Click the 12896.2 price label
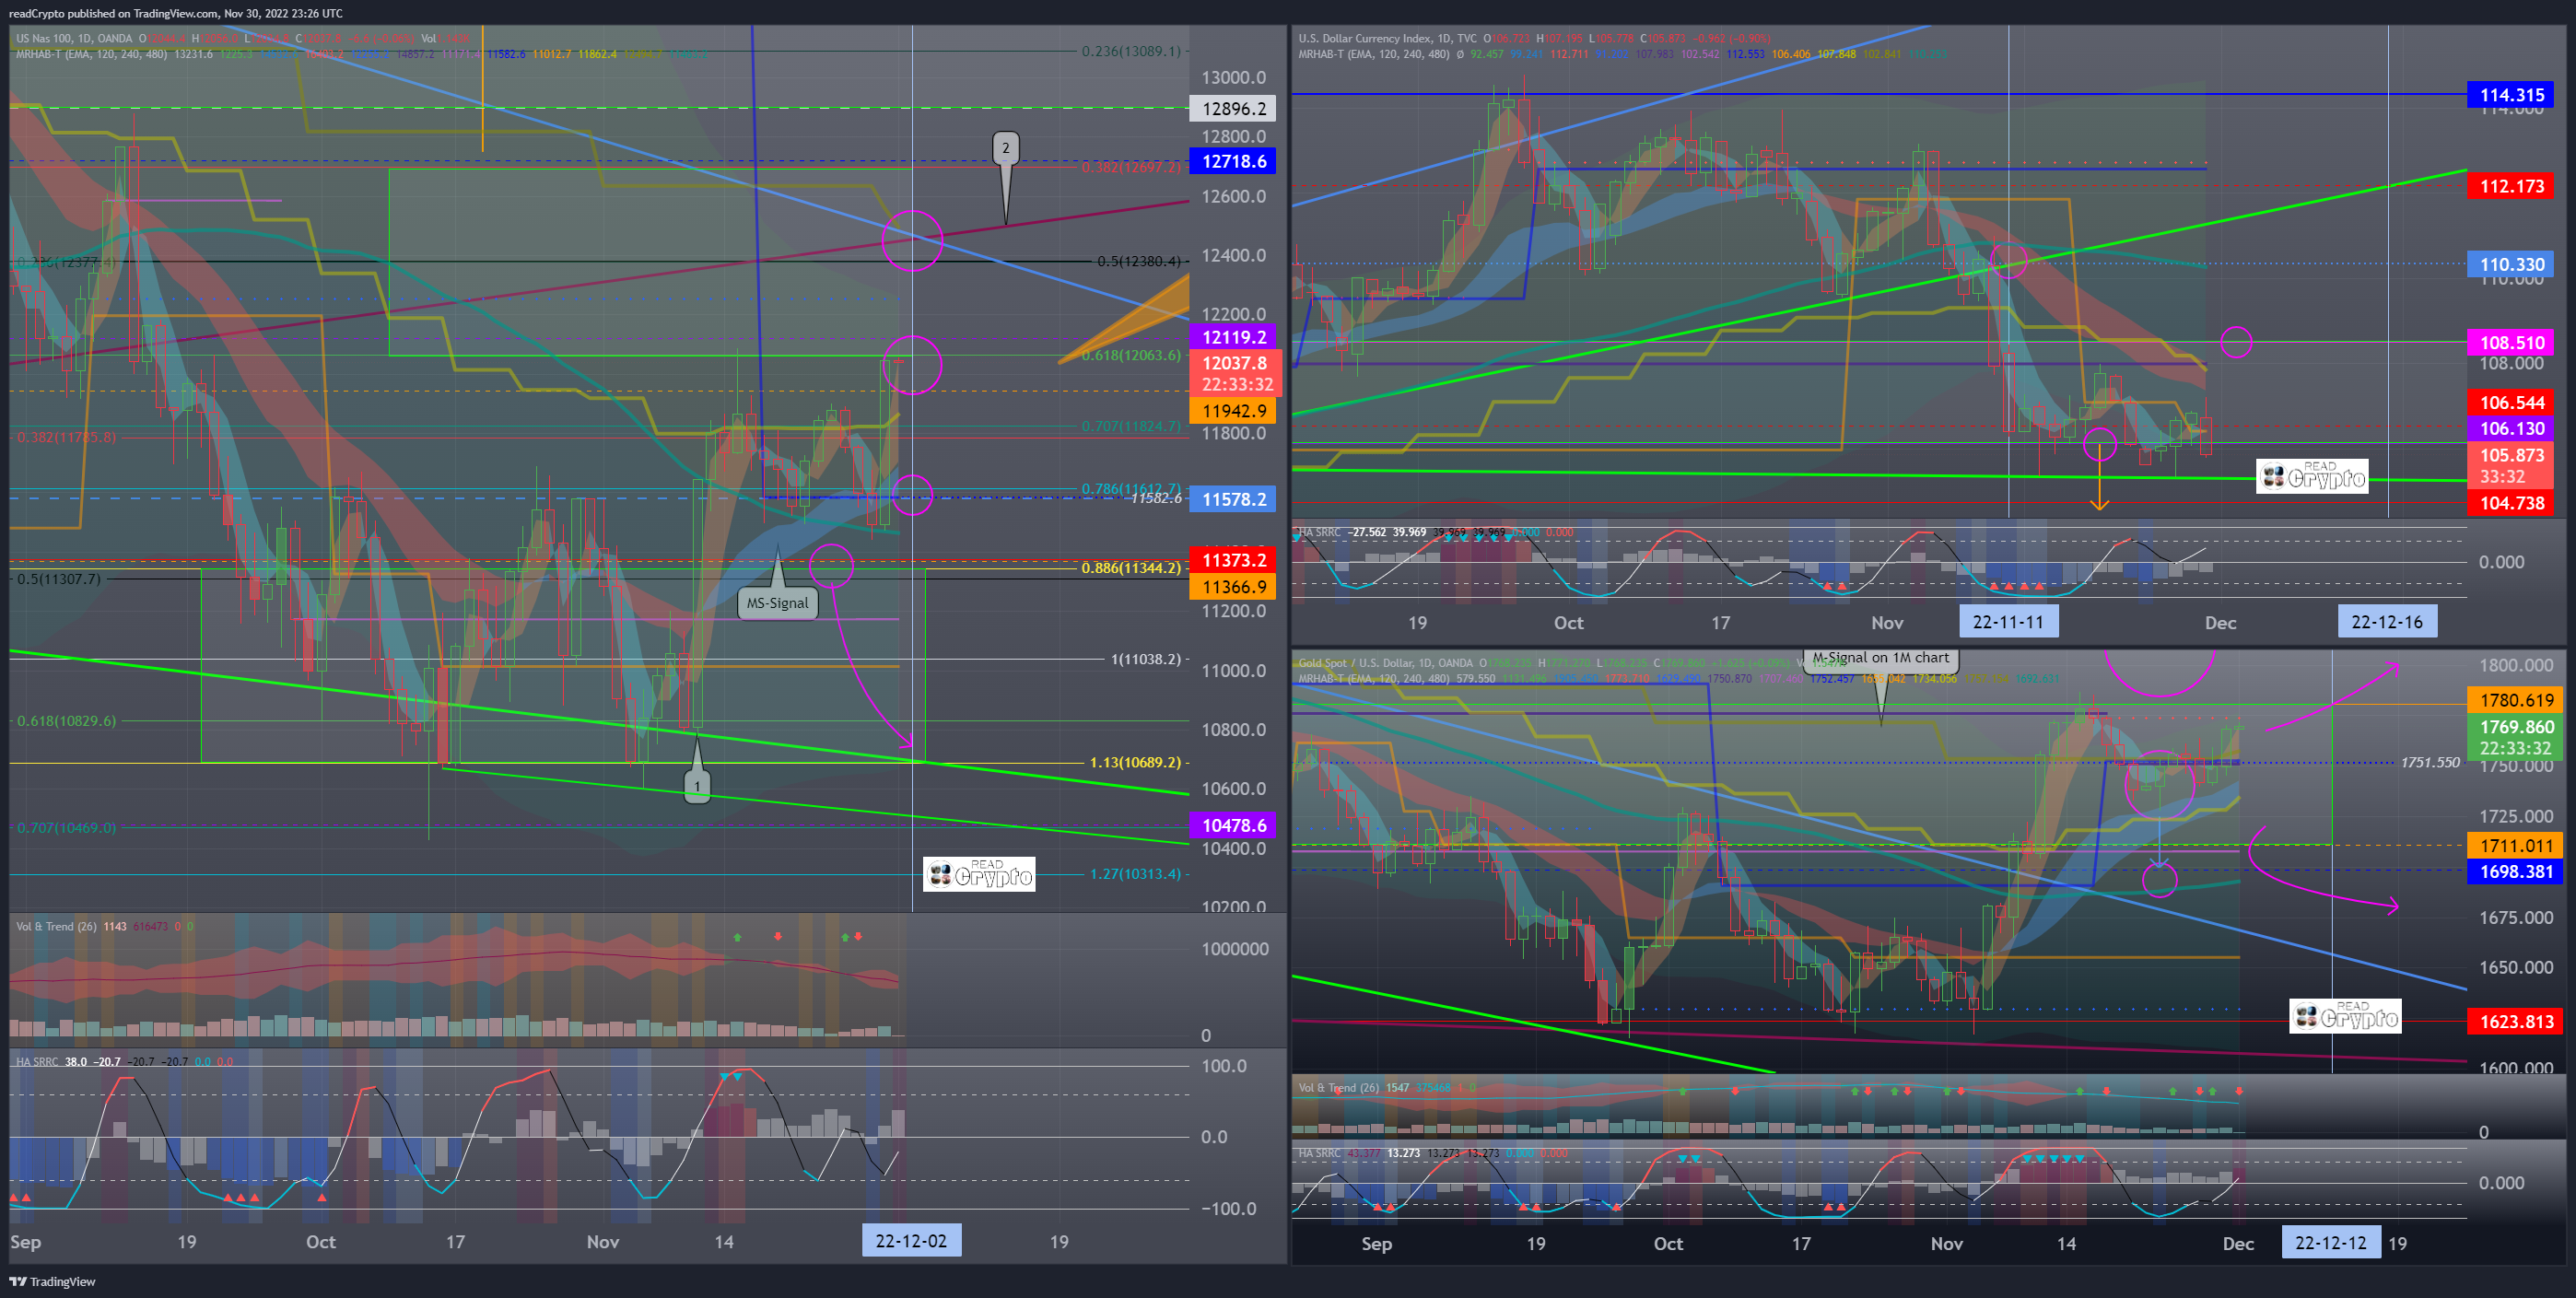 1233,109
